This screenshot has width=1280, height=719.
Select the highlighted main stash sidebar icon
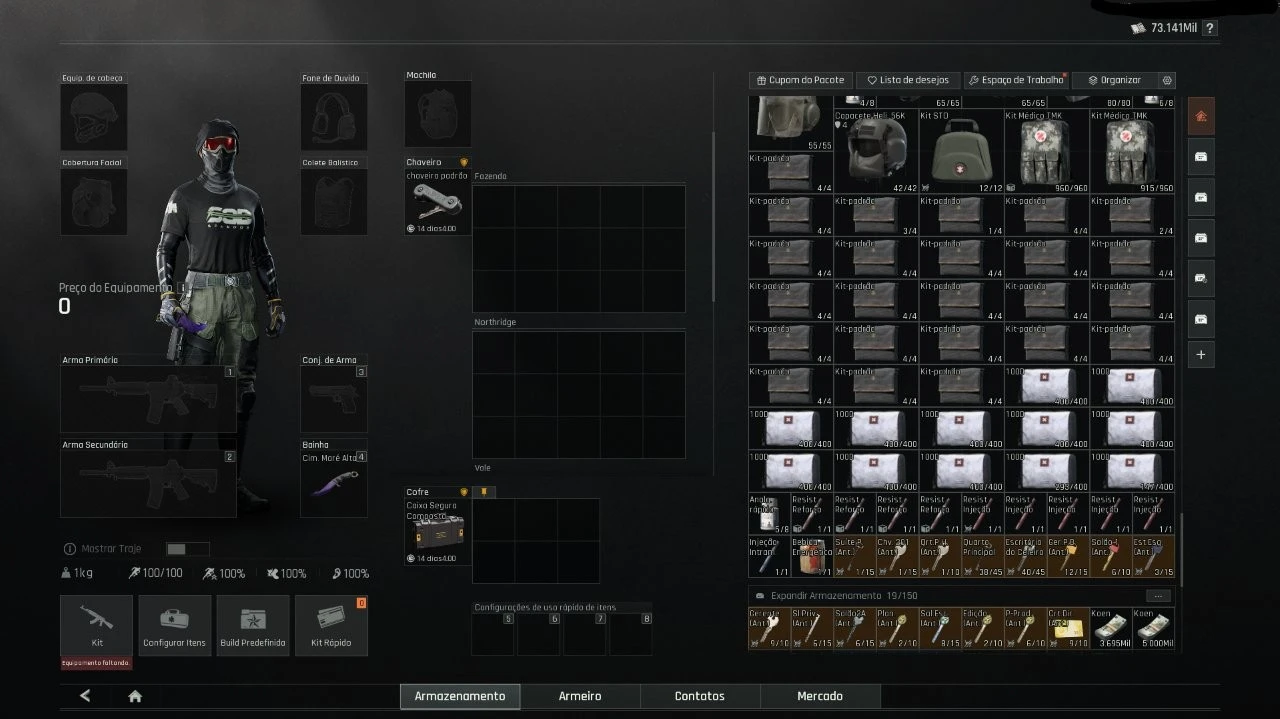1201,116
